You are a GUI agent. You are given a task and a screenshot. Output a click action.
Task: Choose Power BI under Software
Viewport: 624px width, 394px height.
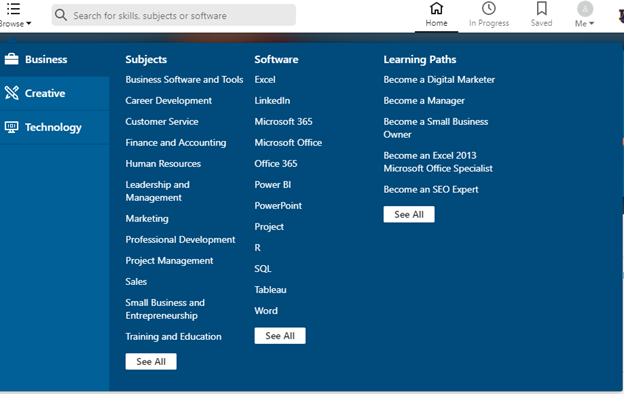273,185
